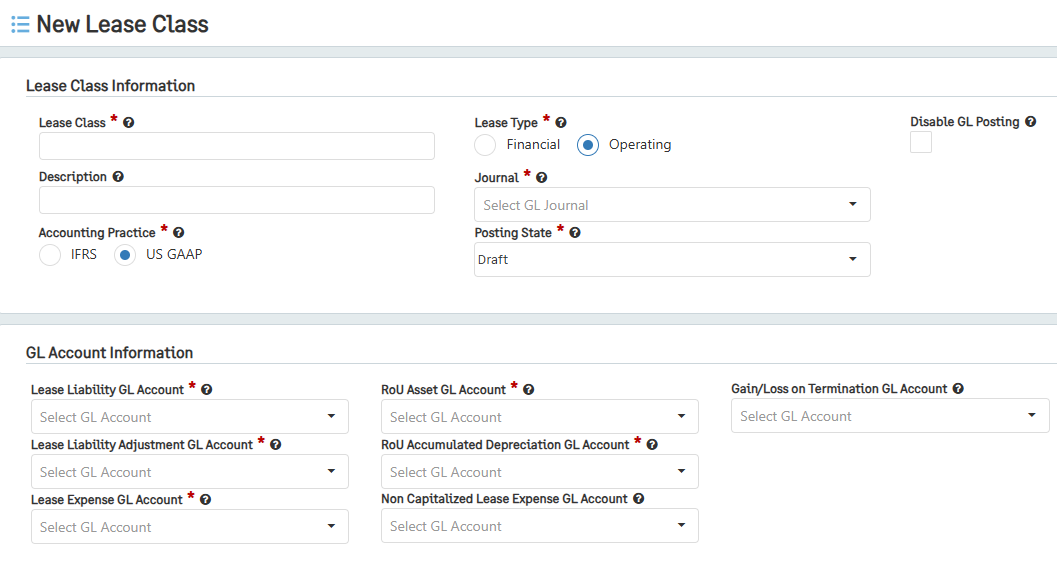The image size is (1057, 578).
Task: Select the IFRS accounting practice
Action: (x=50, y=255)
